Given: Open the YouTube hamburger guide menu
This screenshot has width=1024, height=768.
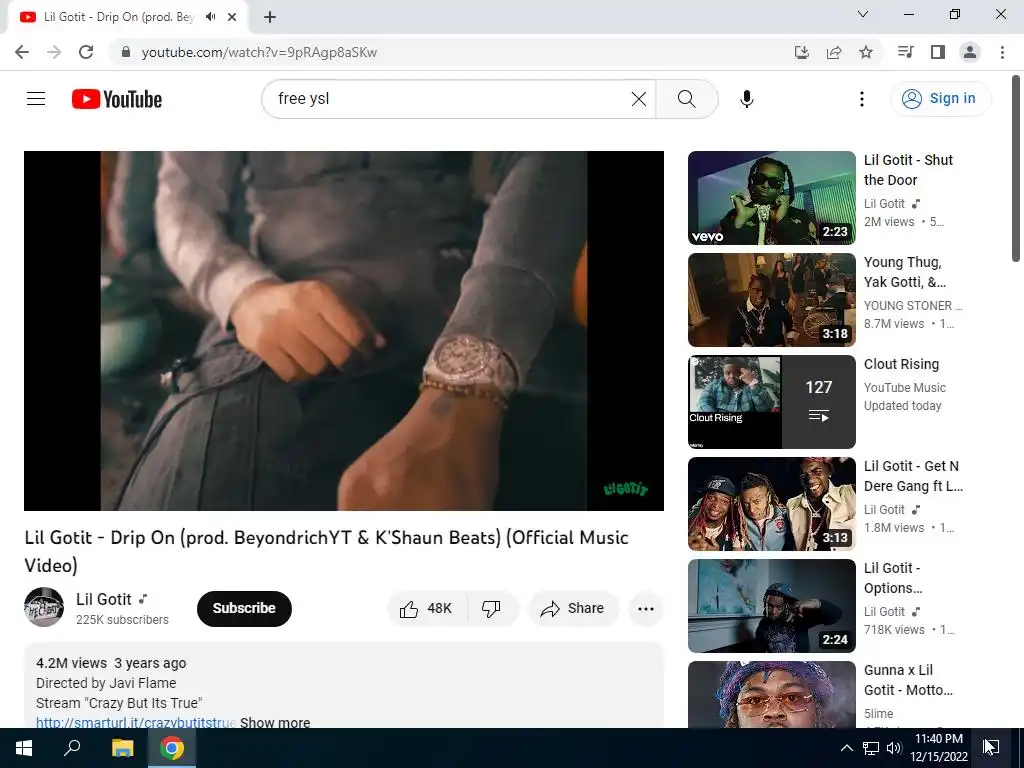Looking at the screenshot, I should [x=36, y=99].
